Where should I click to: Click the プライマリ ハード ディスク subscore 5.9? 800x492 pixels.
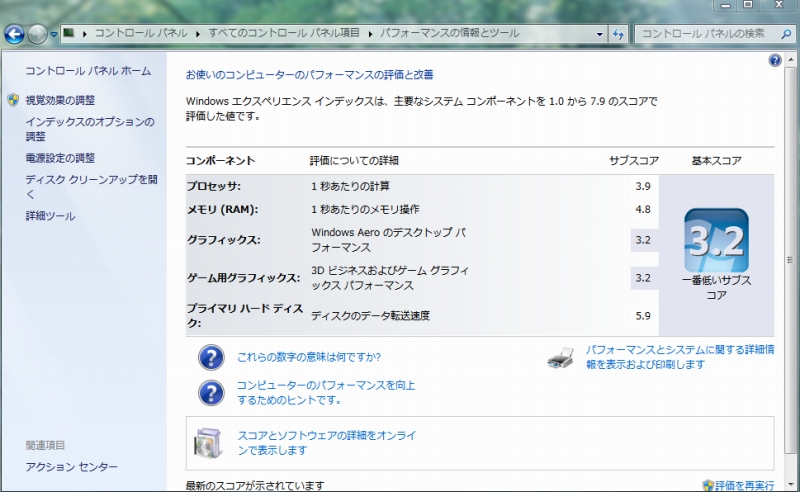click(x=643, y=316)
